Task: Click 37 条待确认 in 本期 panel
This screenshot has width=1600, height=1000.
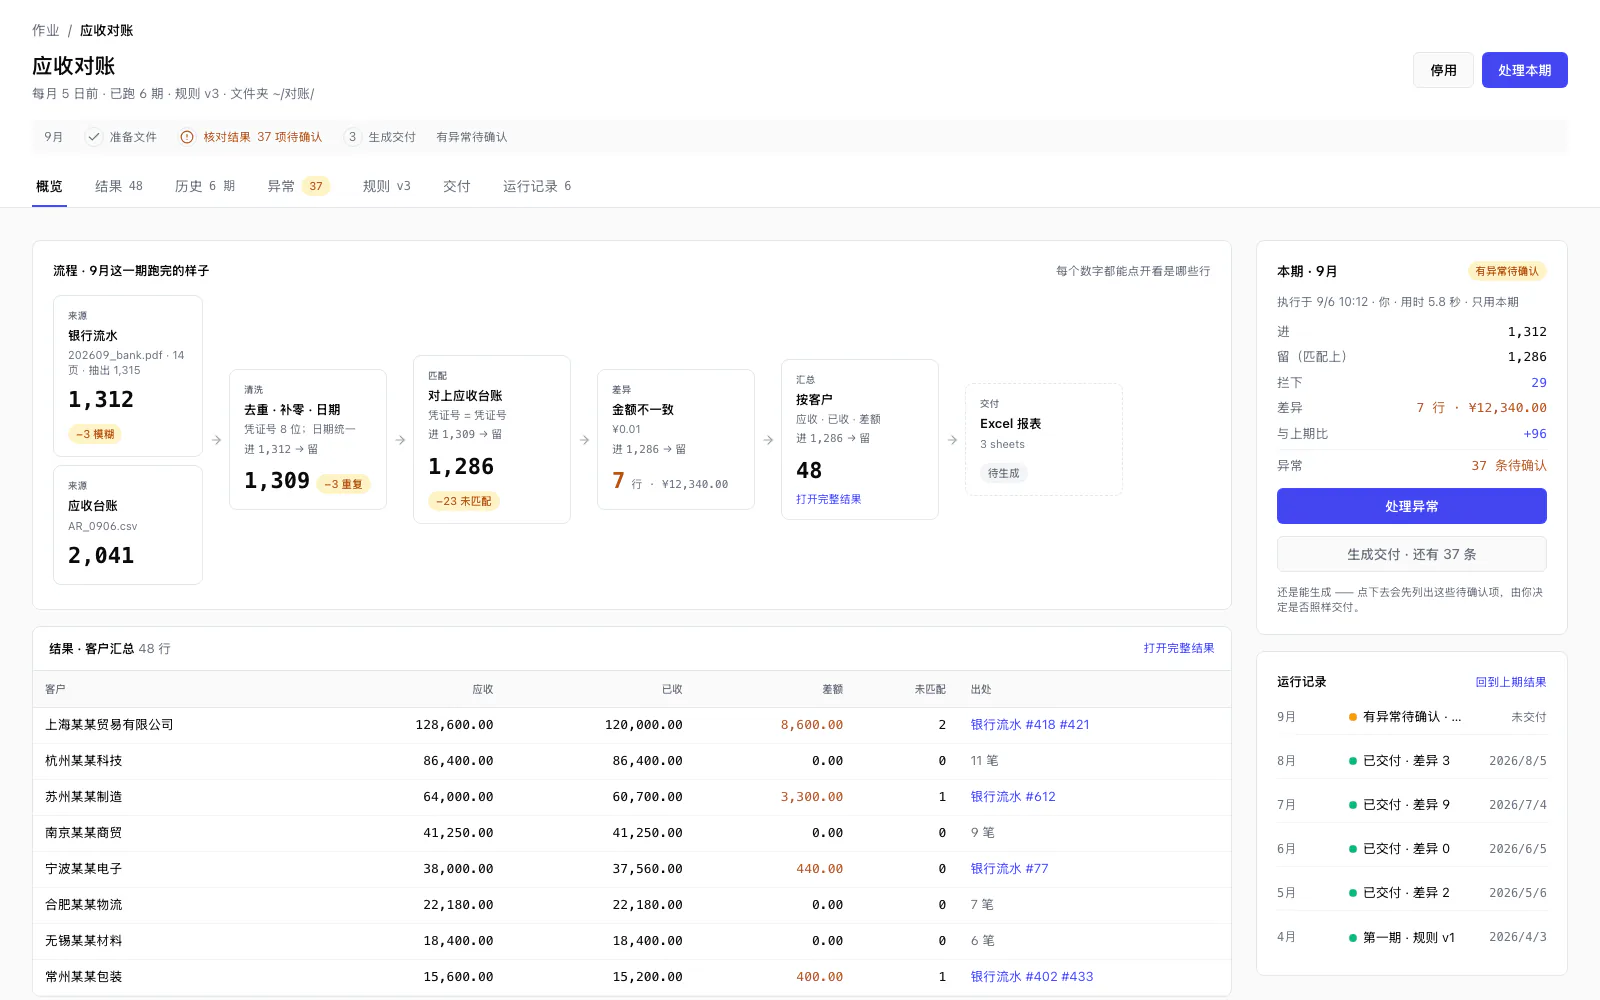Action: coord(1509,466)
